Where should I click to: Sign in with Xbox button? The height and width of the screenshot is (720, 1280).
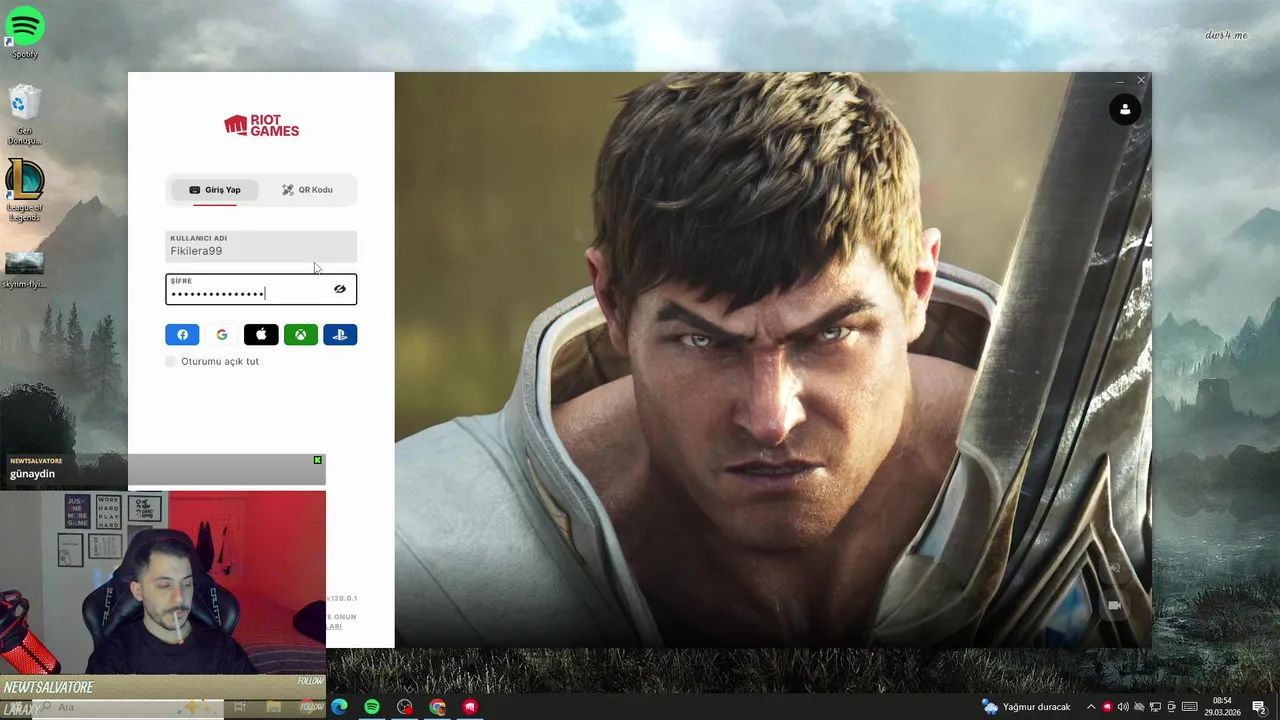click(301, 335)
